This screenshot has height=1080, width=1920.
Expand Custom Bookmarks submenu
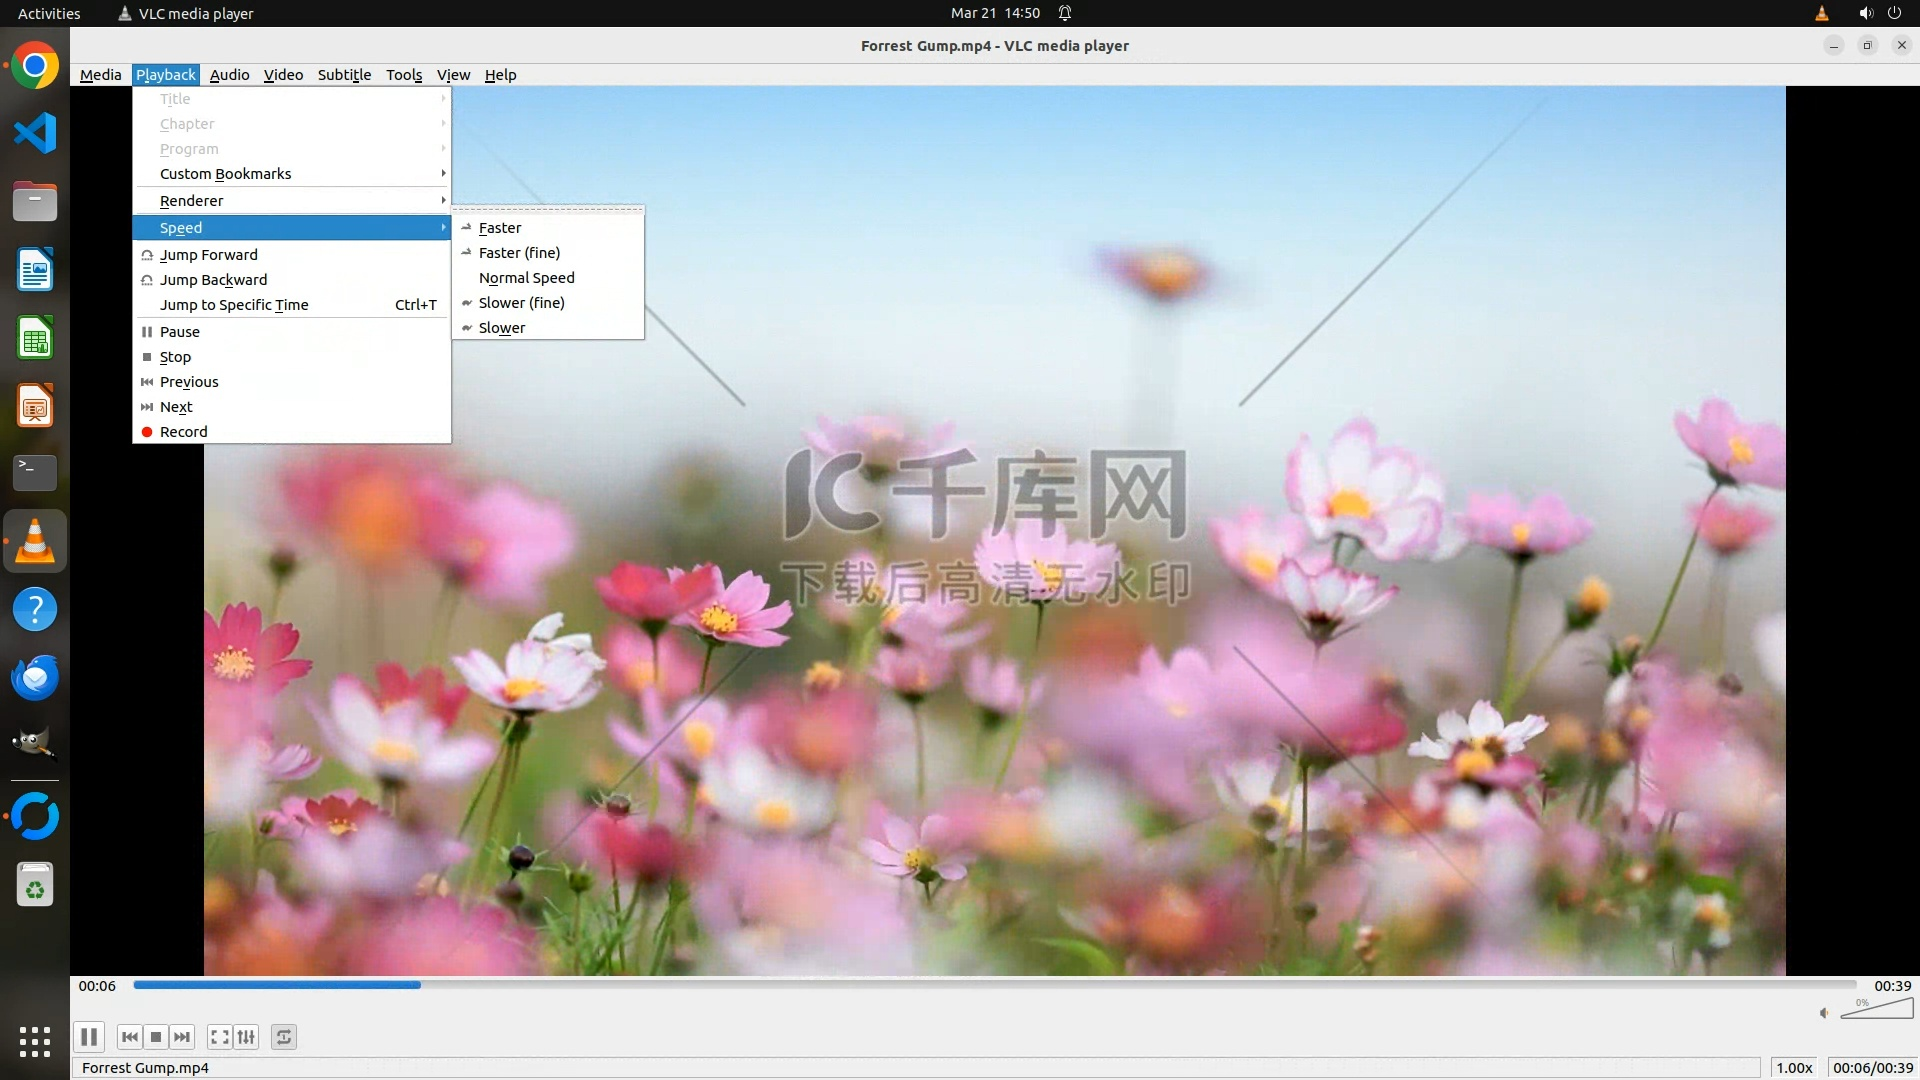[x=226, y=174]
